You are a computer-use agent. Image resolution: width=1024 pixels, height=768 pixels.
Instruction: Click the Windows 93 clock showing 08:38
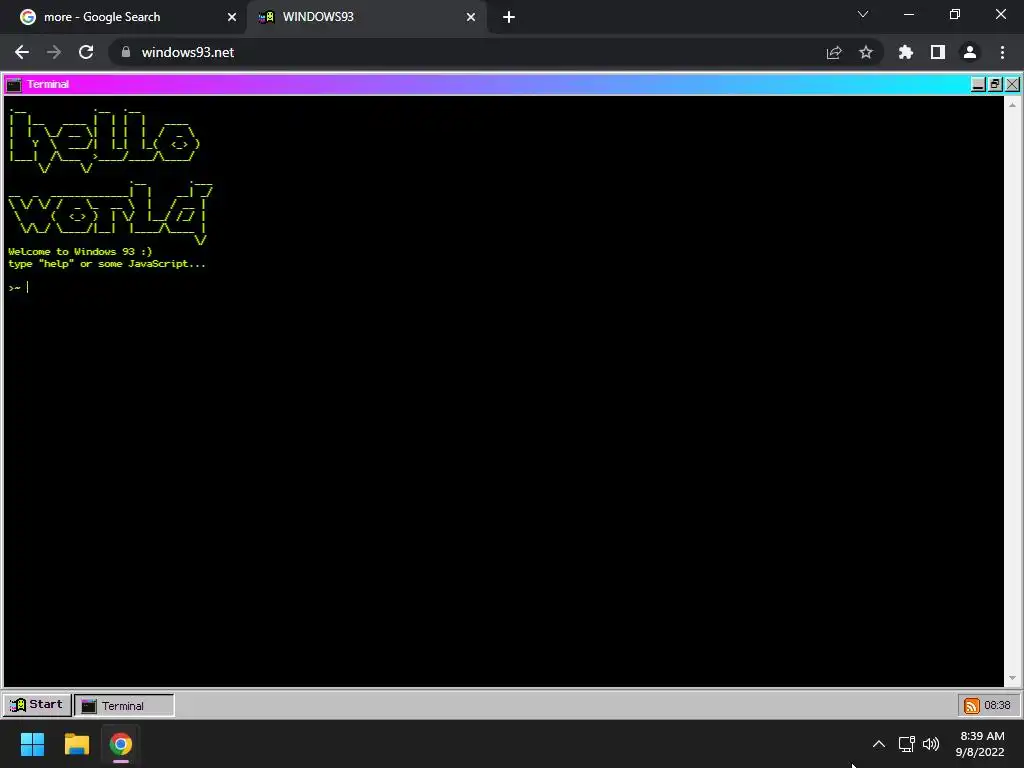tap(997, 705)
